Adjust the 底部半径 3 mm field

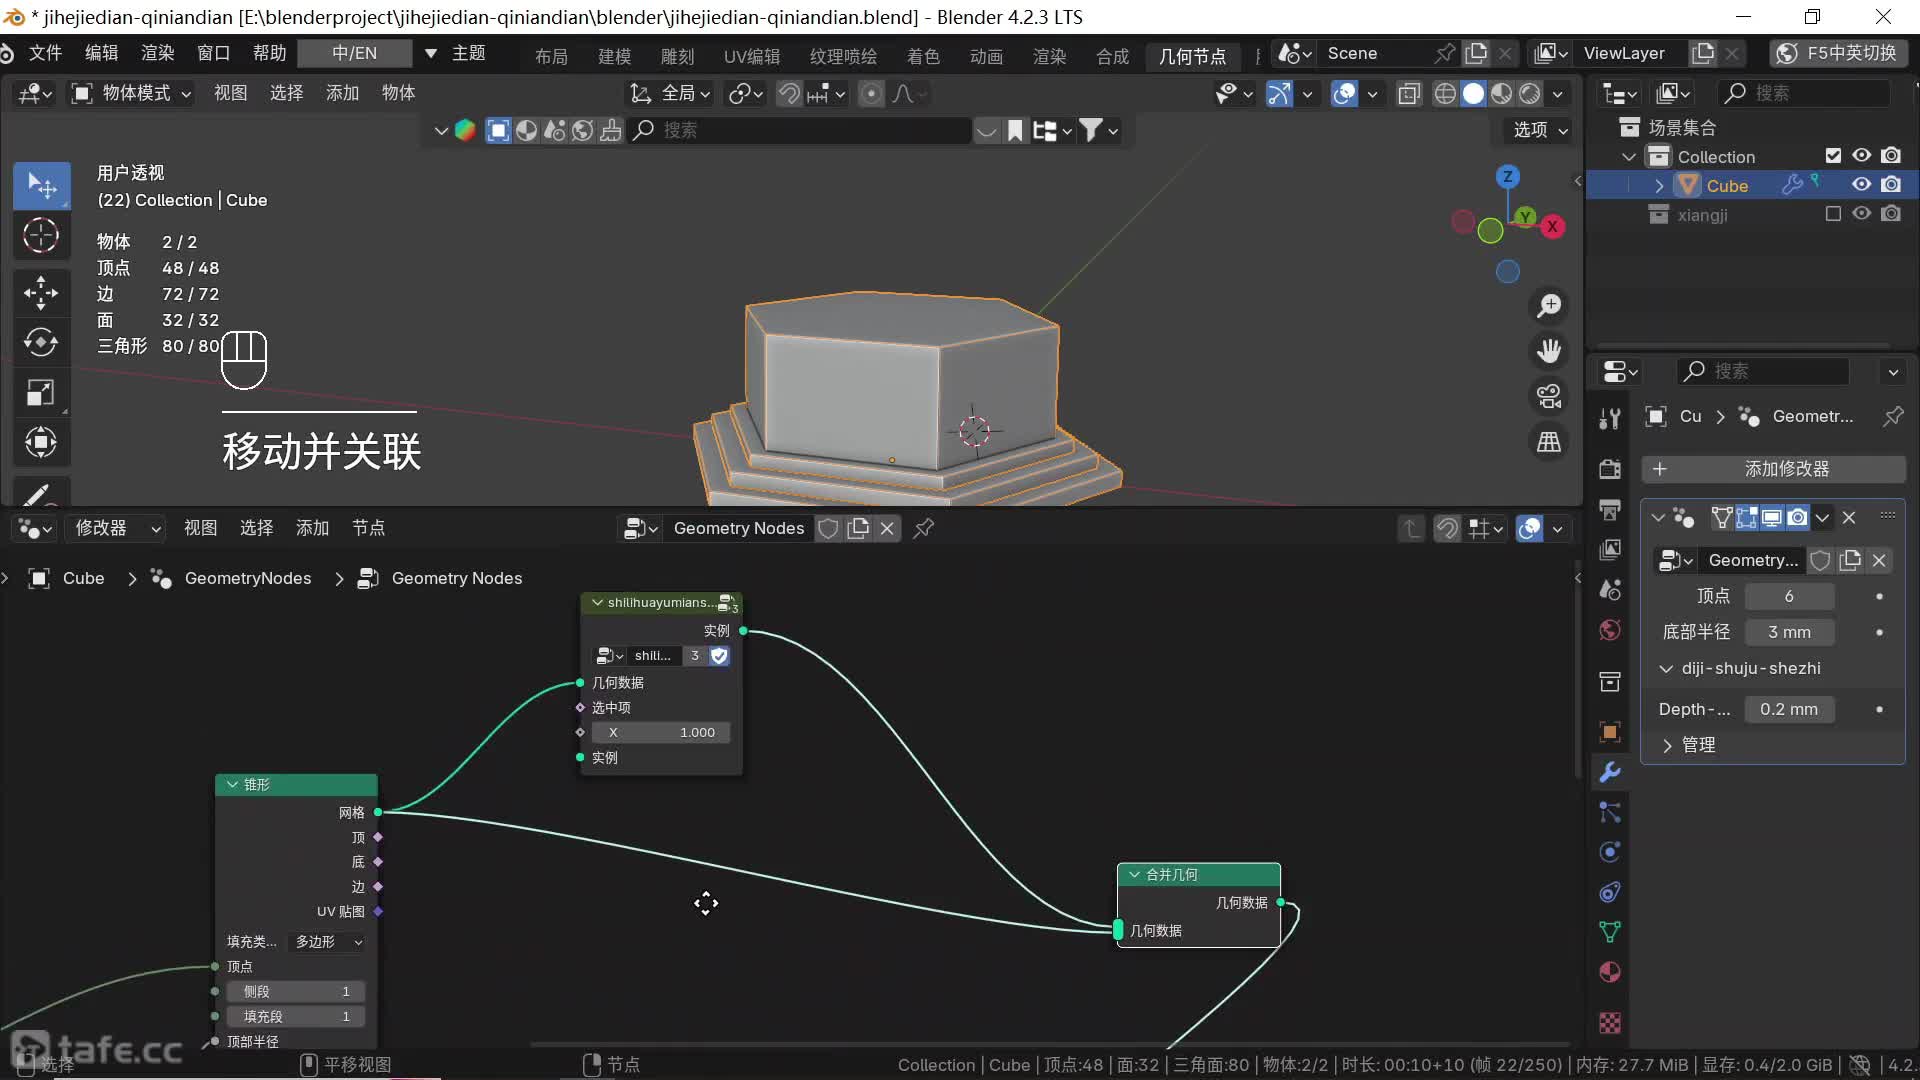(x=1789, y=632)
